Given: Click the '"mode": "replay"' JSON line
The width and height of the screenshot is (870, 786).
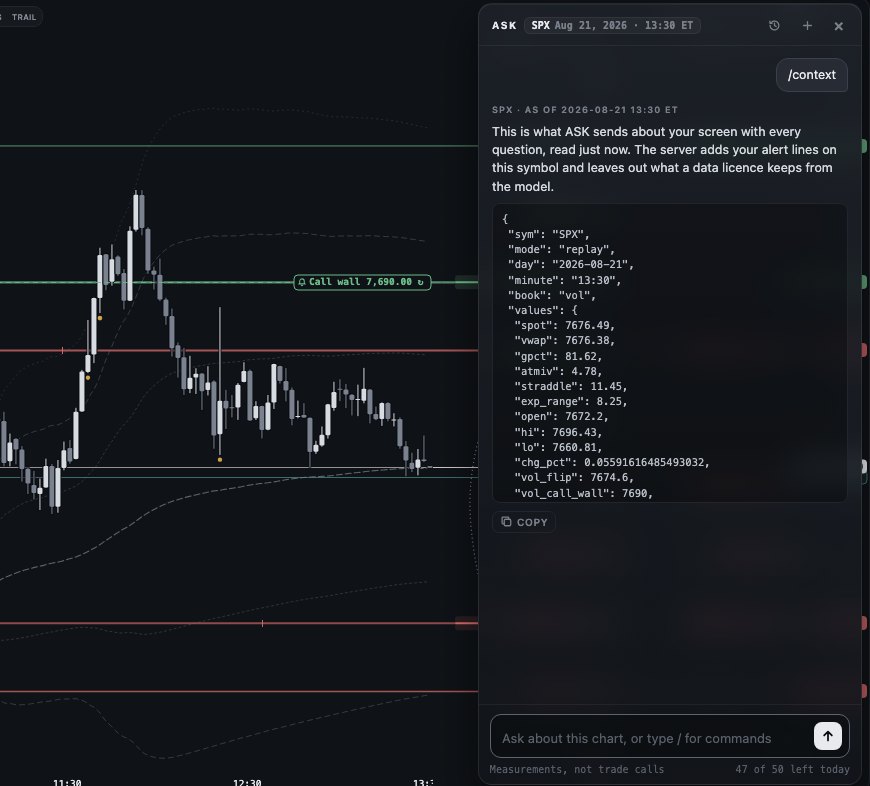Looking at the screenshot, I should coord(561,250).
